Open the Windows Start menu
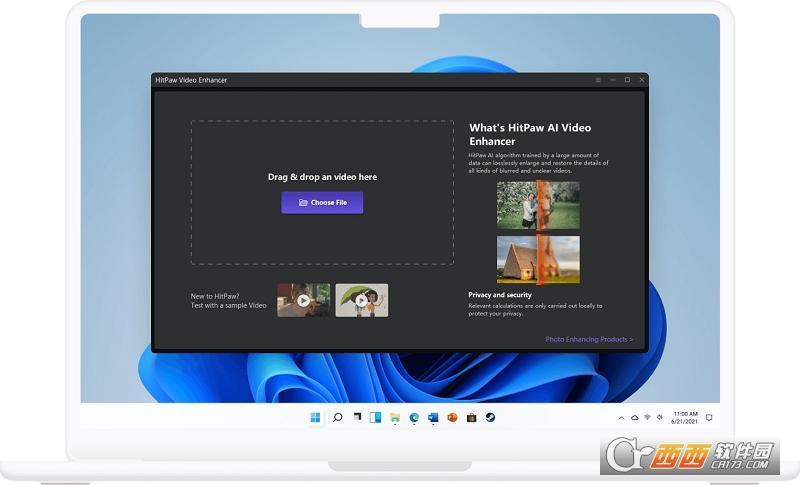This screenshot has height=485, width=800. pos(315,418)
